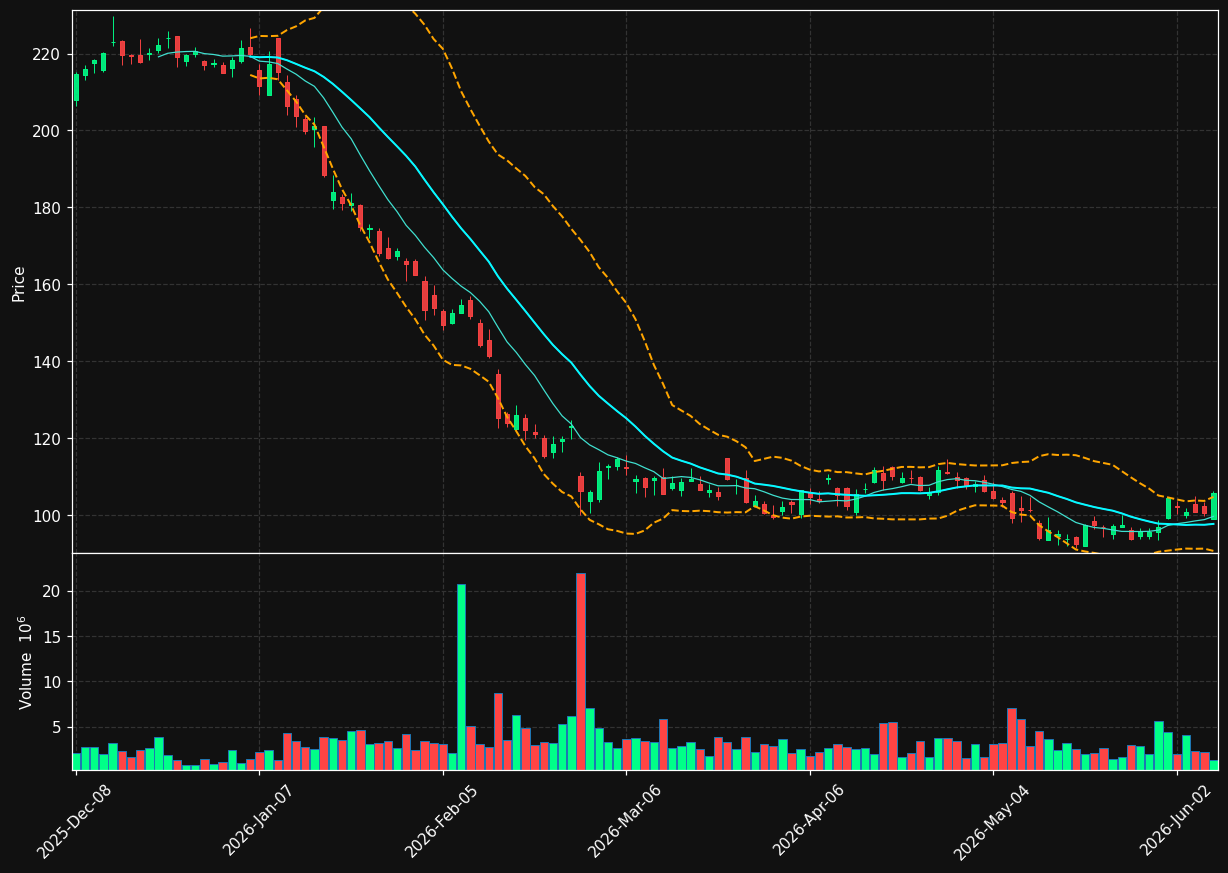Image resolution: width=1228 pixels, height=873 pixels.
Task: Click the 2026-Mar-06 date label
Action: tap(625, 821)
